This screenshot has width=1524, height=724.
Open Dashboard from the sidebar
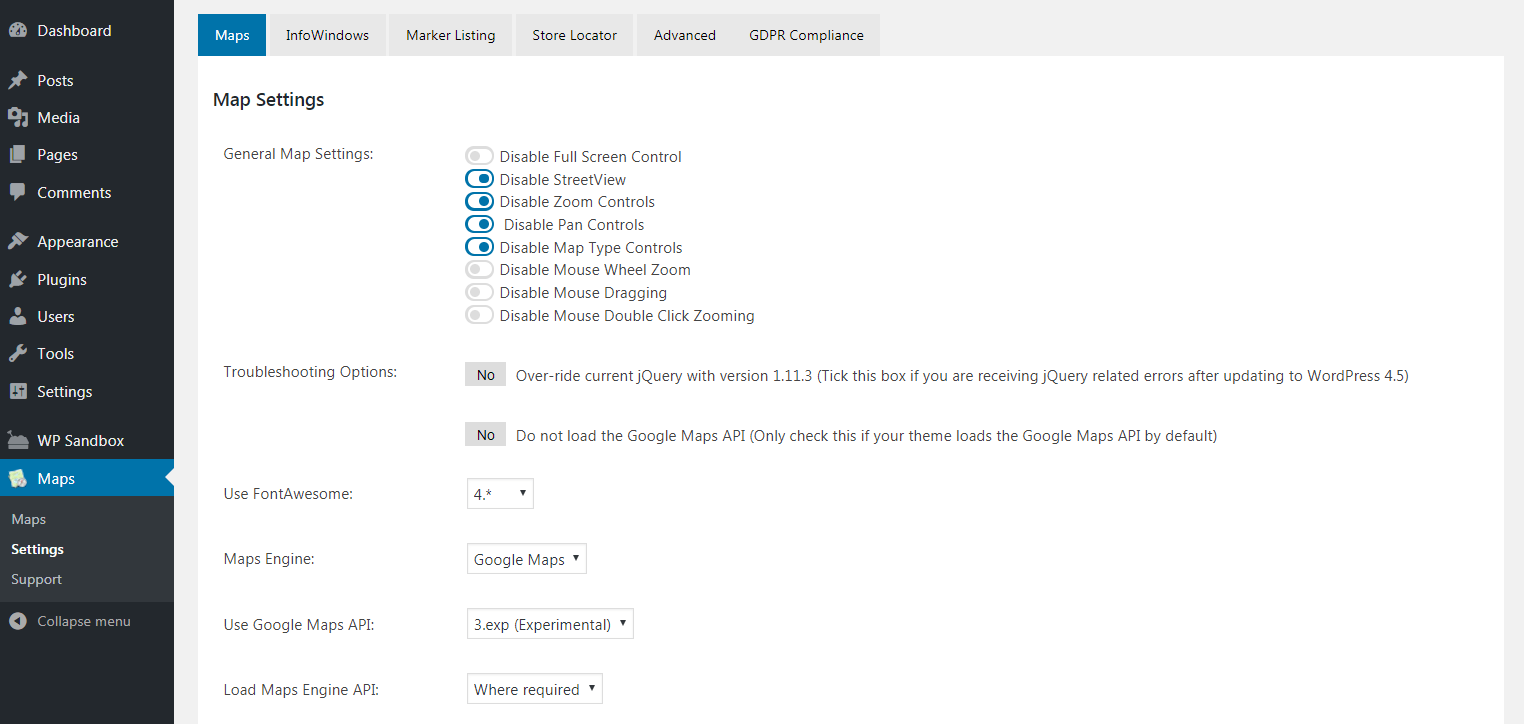tap(87, 30)
